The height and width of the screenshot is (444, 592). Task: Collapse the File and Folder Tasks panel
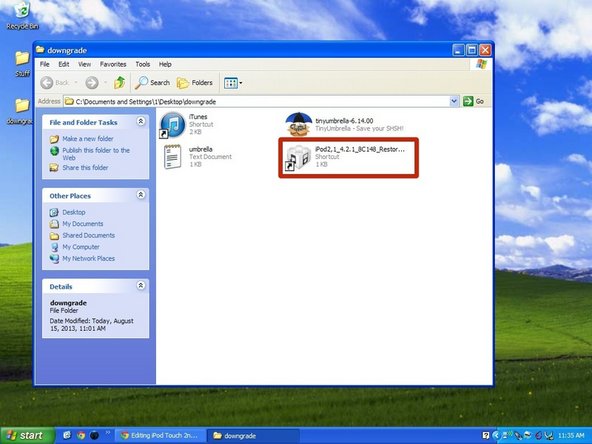pyautogui.click(x=140, y=121)
